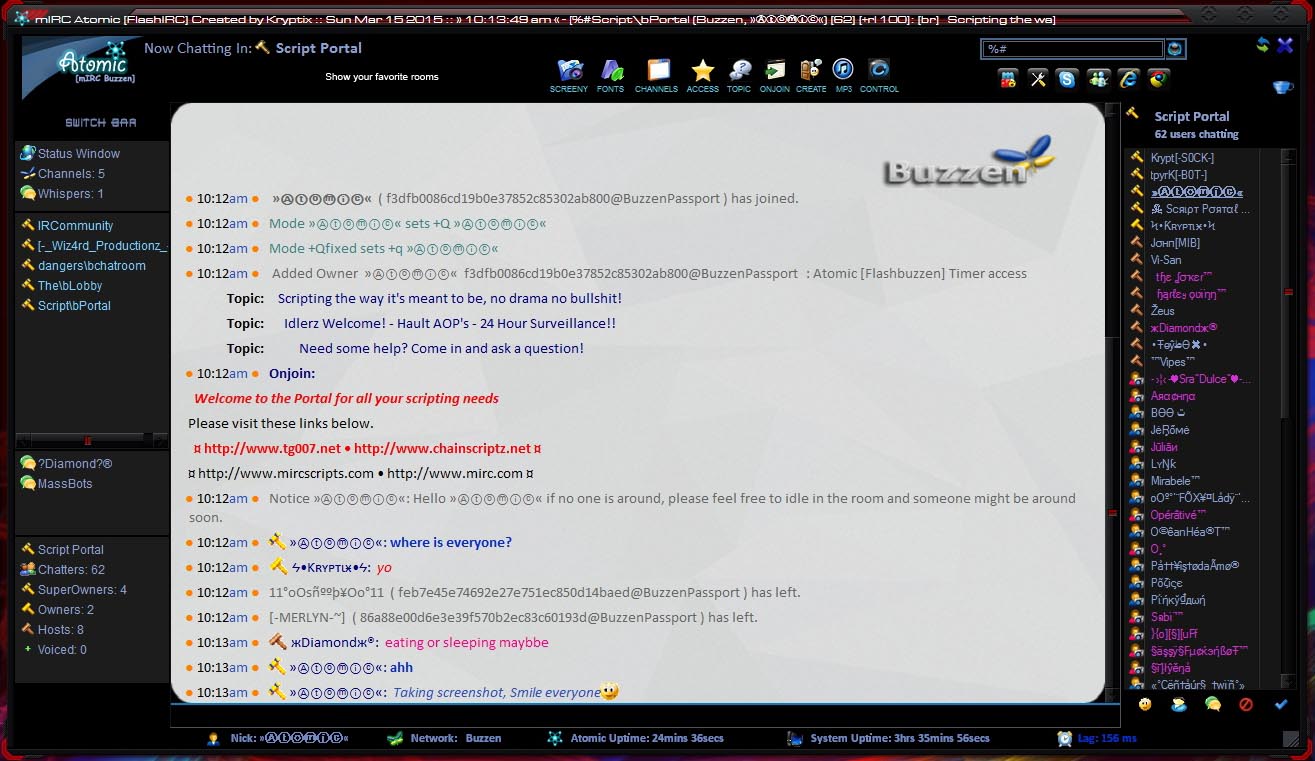Click the System Uptime status icon
Screen dimensions: 1315x761
[795, 738]
